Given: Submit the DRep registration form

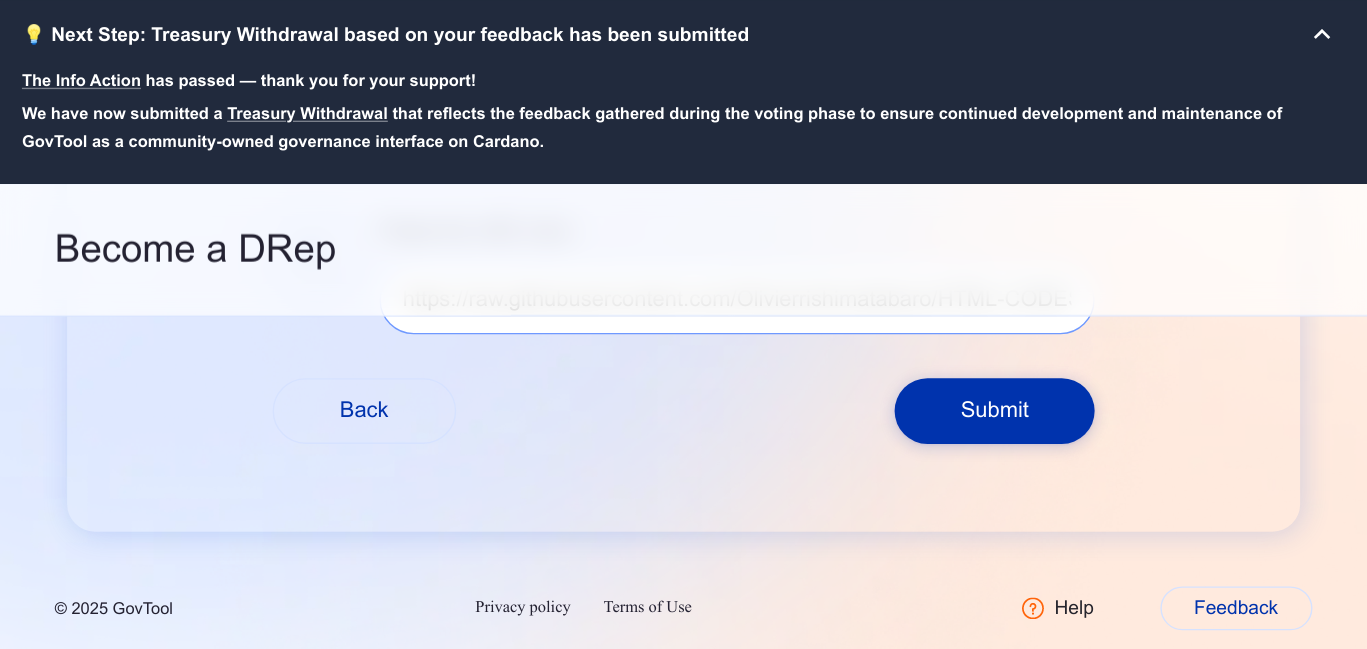Looking at the screenshot, I should [x=994, y=410].
